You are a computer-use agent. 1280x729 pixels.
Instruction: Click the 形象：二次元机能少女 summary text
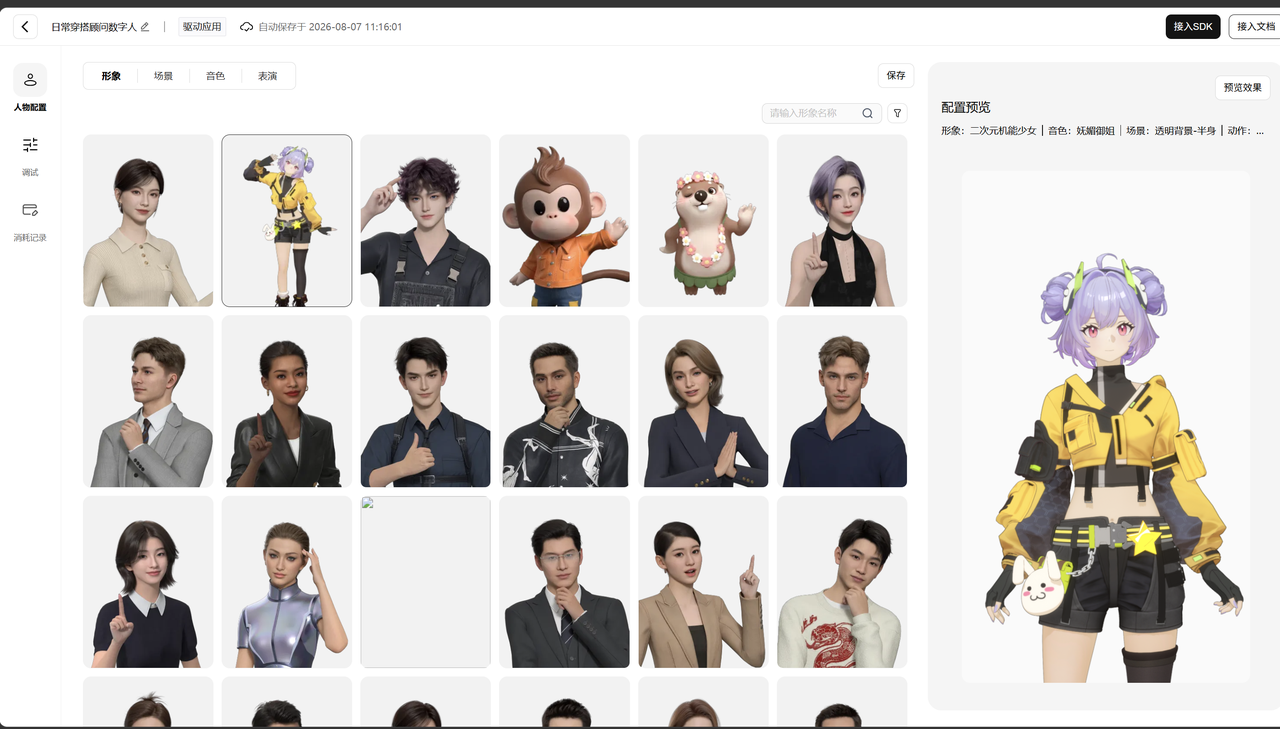[989, 131]
